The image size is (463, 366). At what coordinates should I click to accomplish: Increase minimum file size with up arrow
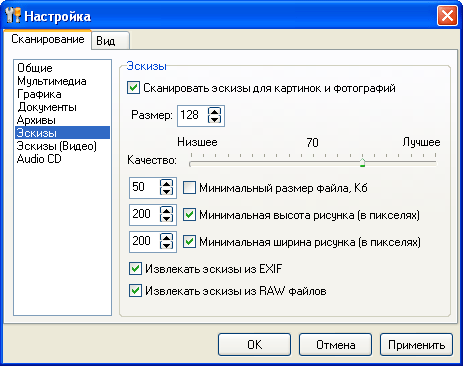pos(166,184)
